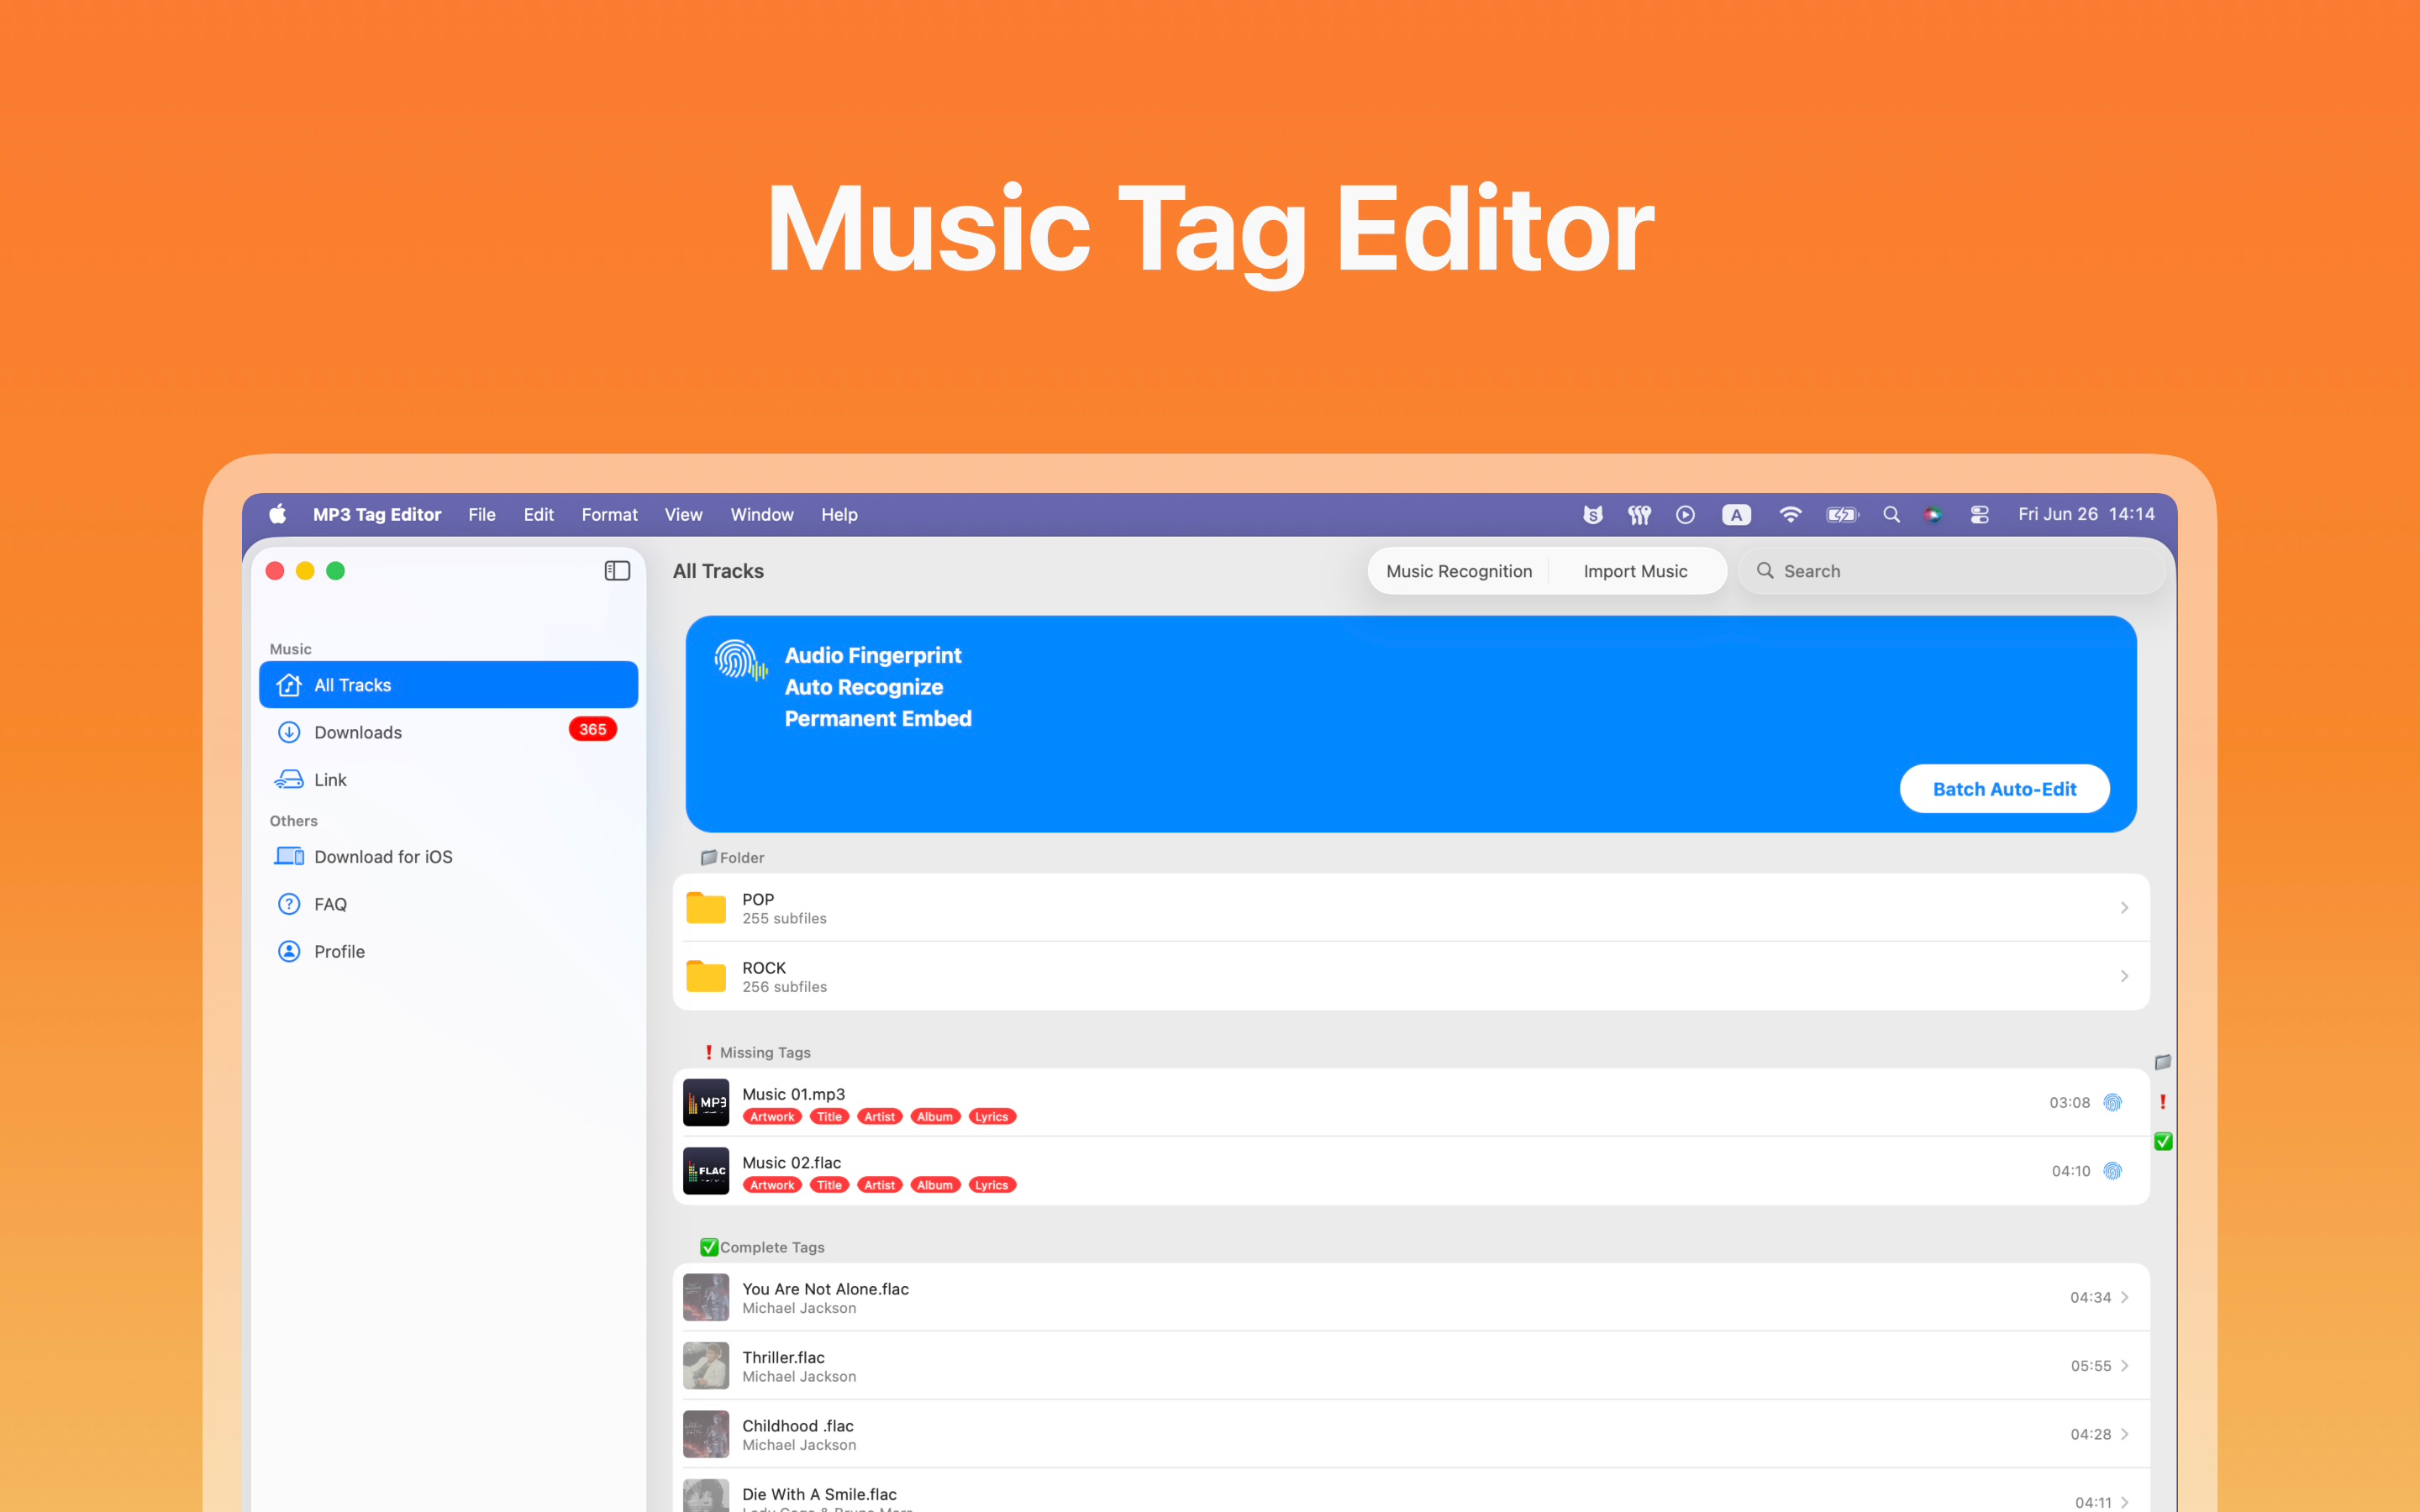Open FAQ in the sidebar
Screen dimensions: 2420x1512
448,904
